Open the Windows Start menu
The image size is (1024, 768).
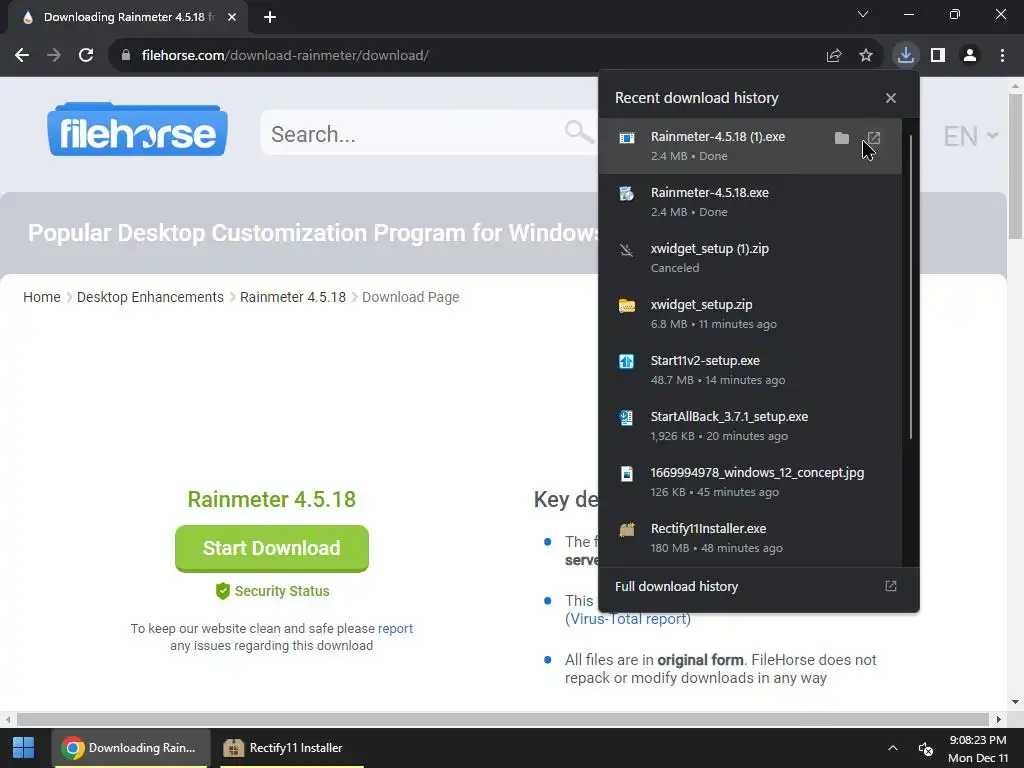24,748
